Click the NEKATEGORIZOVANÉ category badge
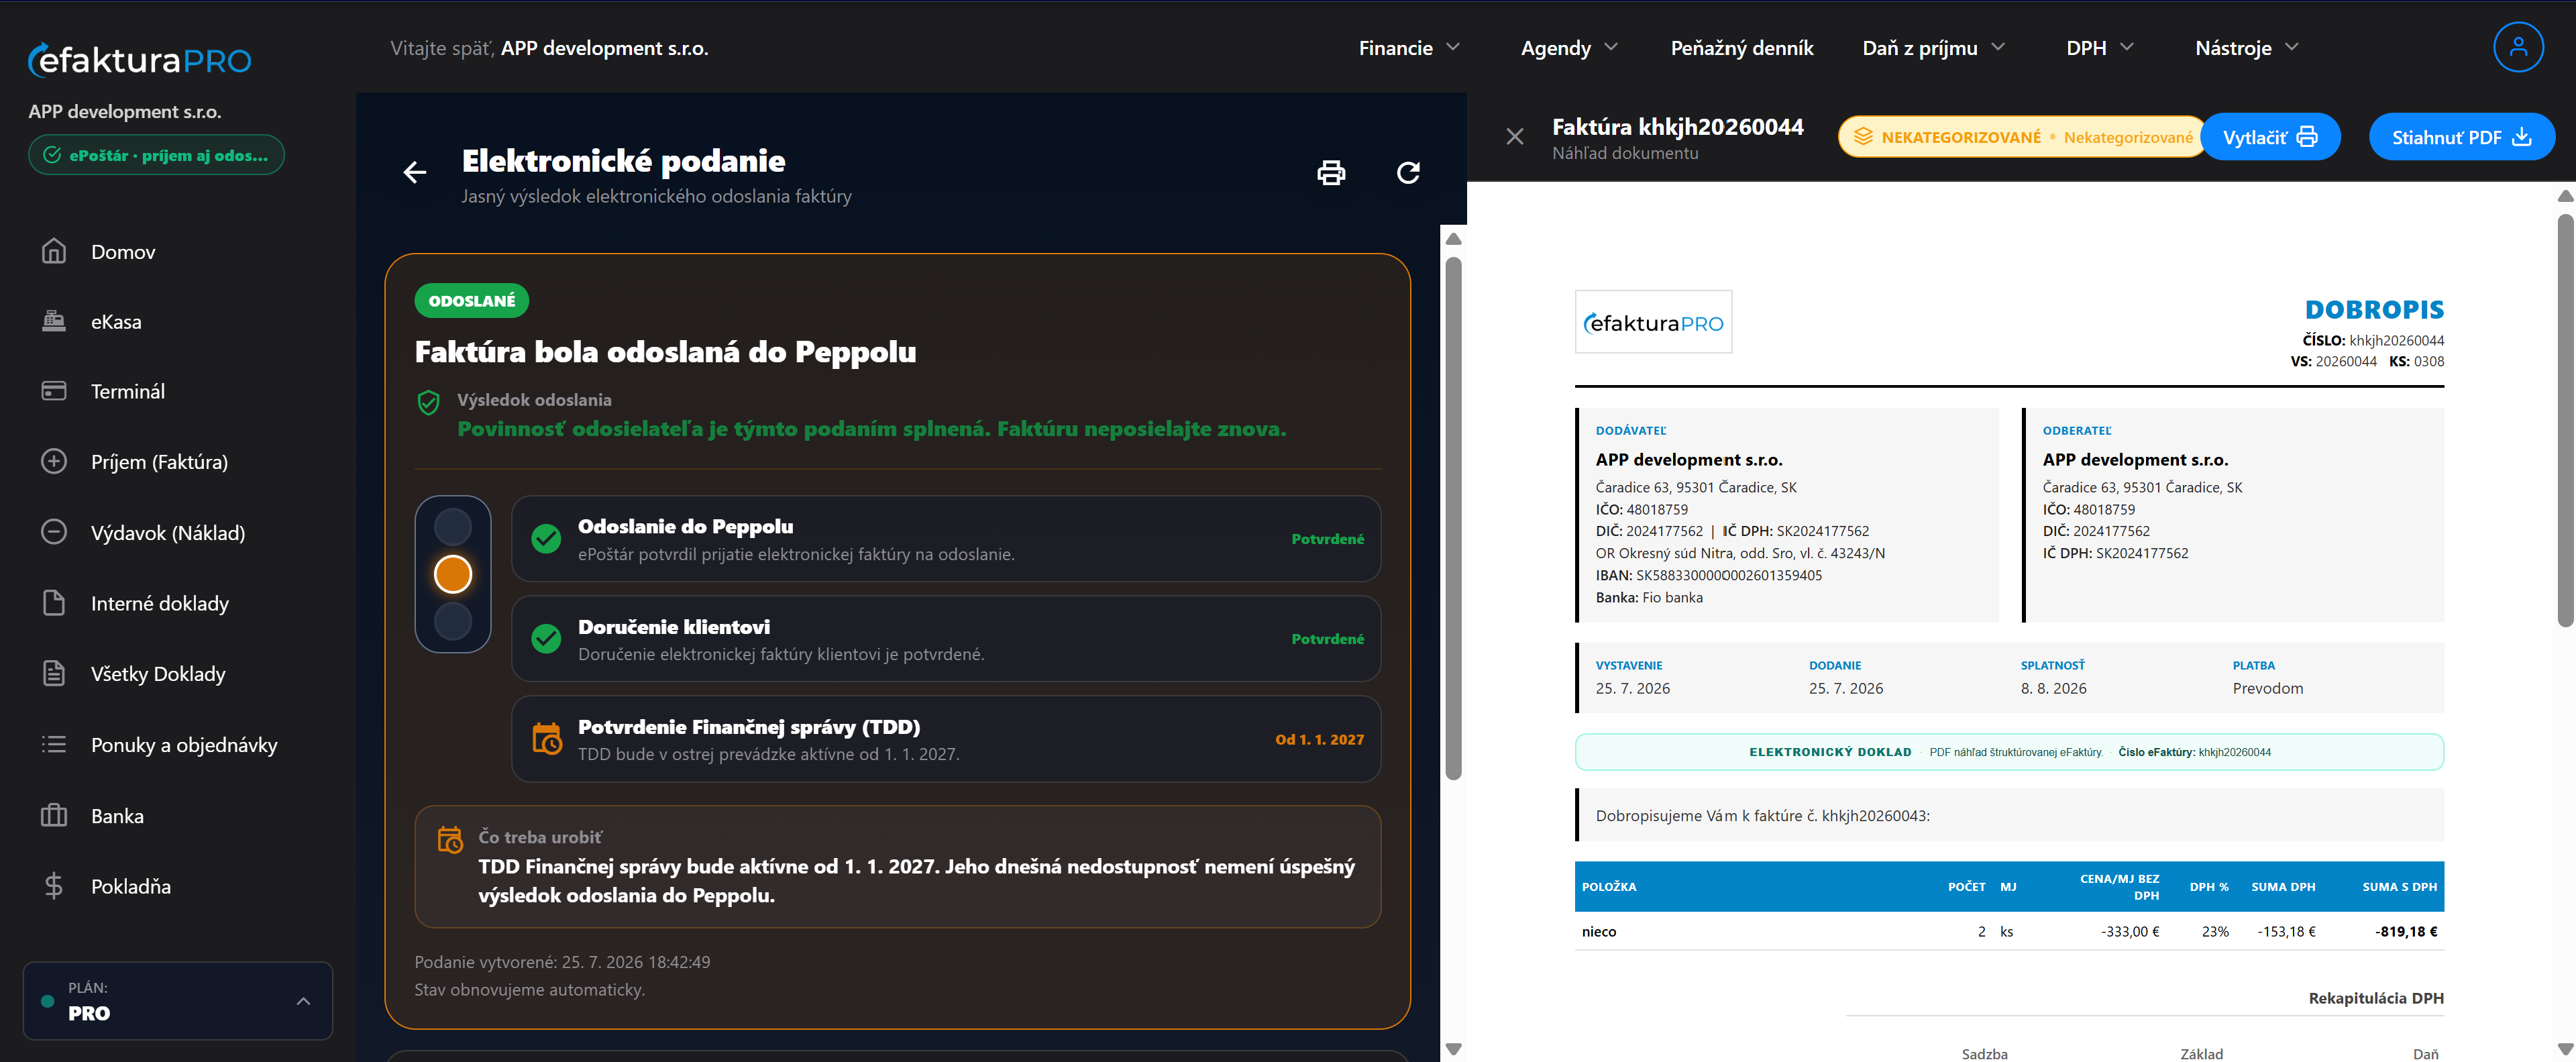This screenshot has width=2576, height=1062. (x=2021, y=137)
